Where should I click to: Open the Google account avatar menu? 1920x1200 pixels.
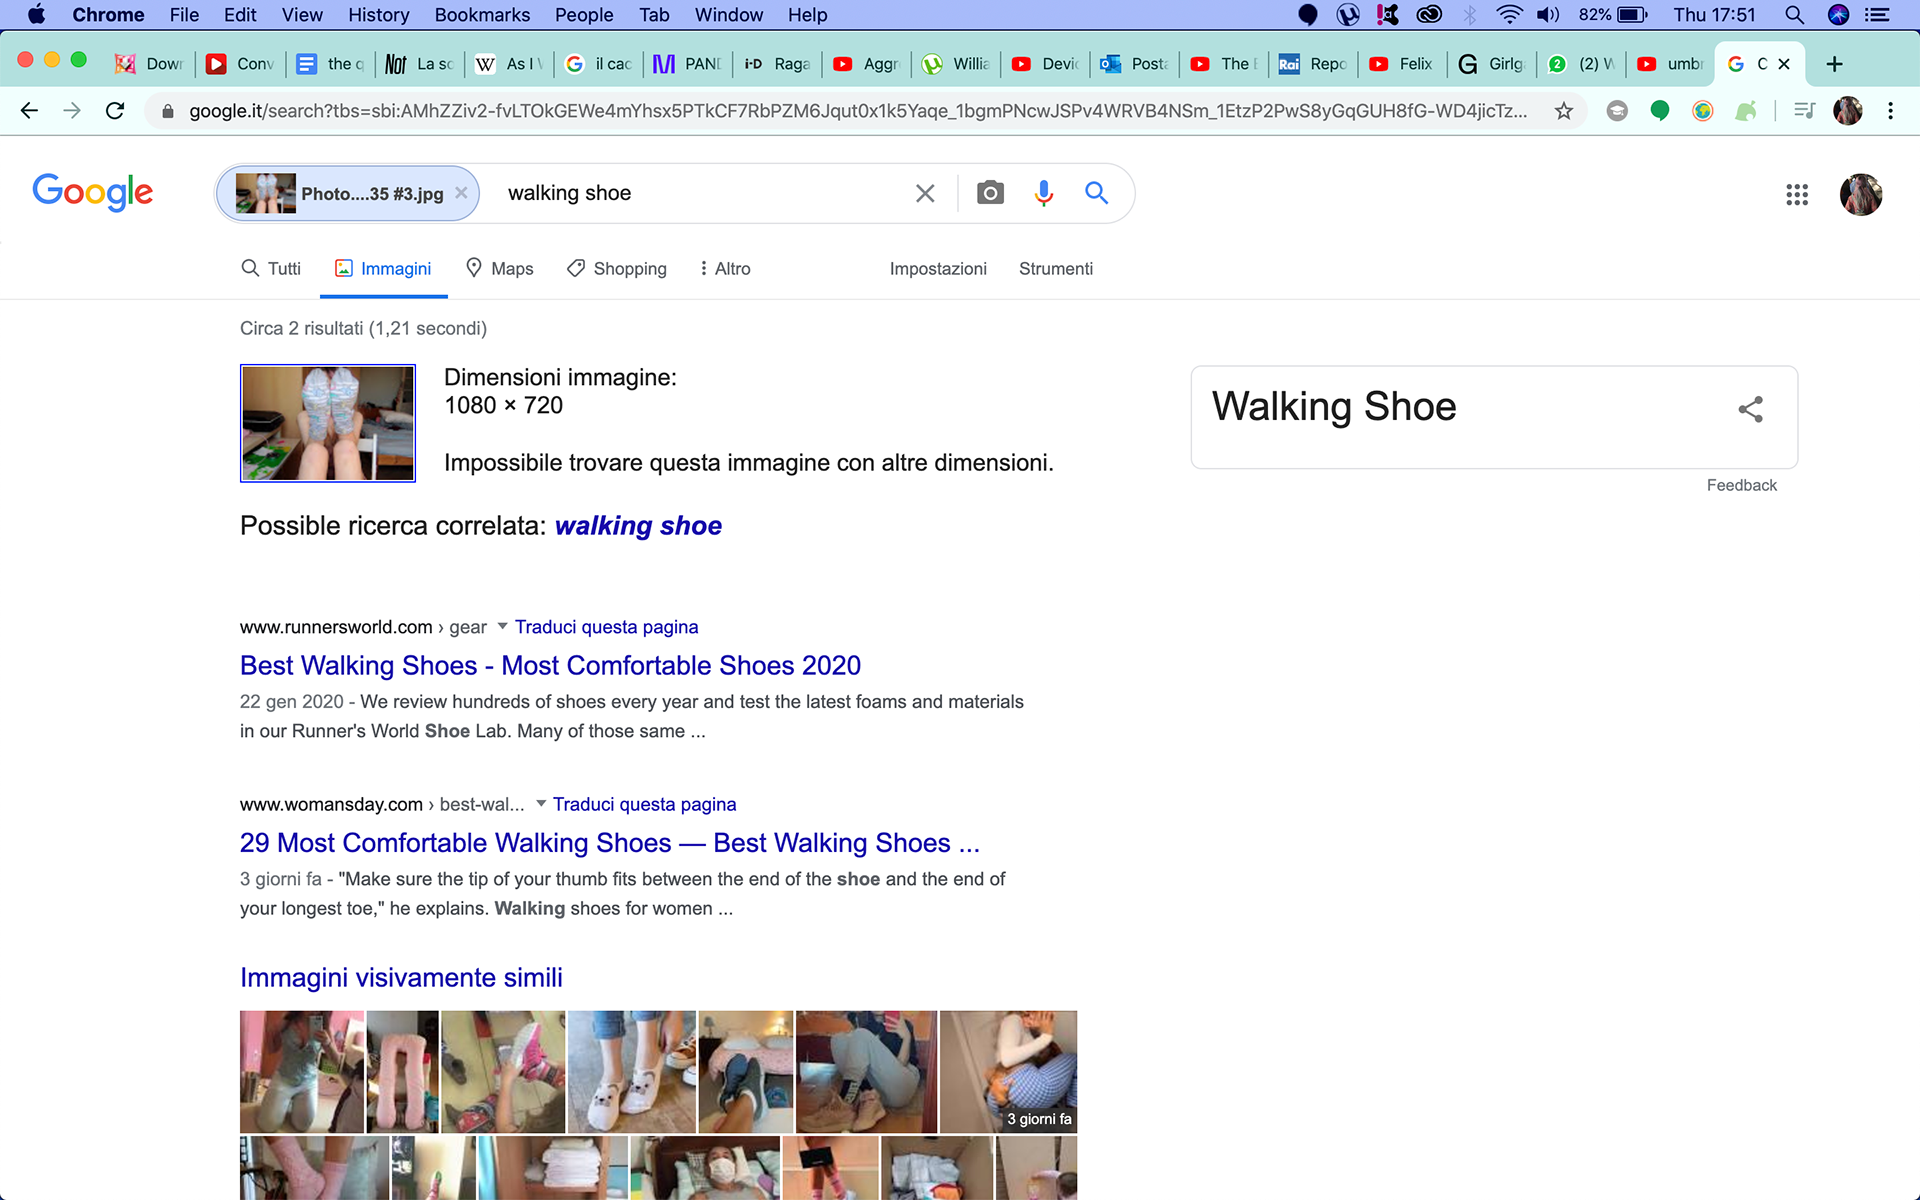(1861, 195)
